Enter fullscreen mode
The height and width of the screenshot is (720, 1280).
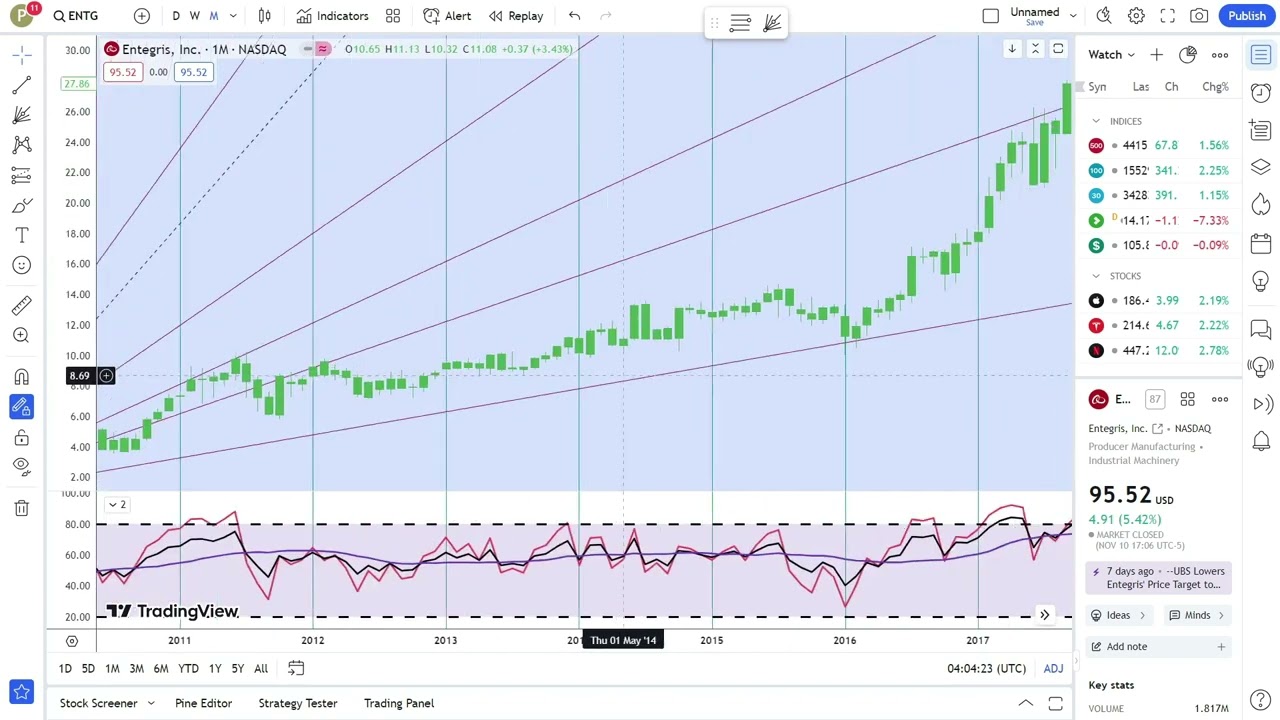[1167, 16]
